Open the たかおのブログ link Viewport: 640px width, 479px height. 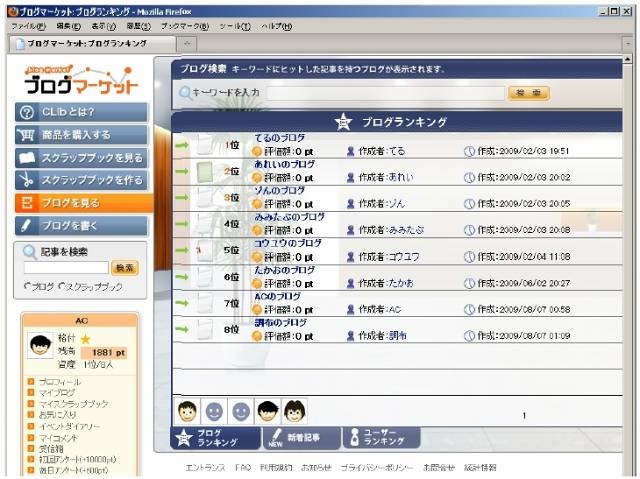click(x=284, y=270)
